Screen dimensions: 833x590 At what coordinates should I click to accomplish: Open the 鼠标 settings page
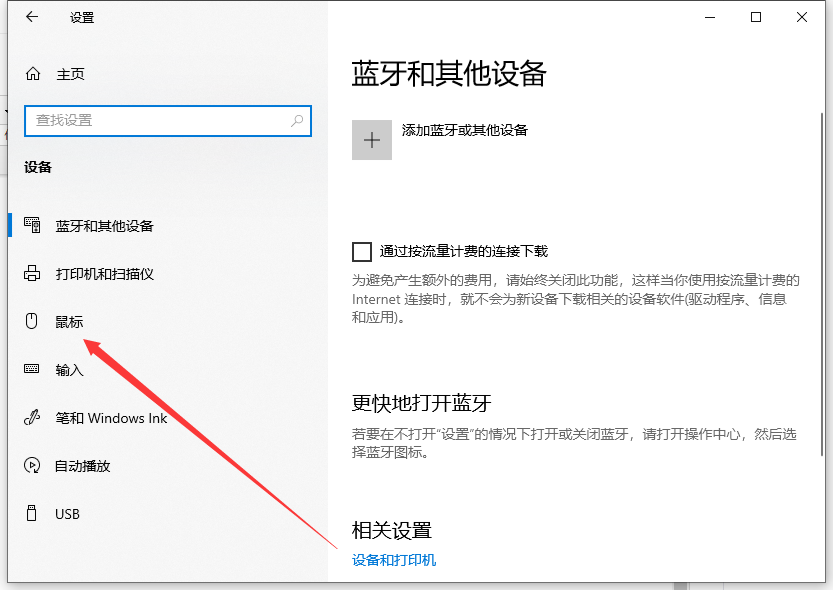(x=69, y=322)
